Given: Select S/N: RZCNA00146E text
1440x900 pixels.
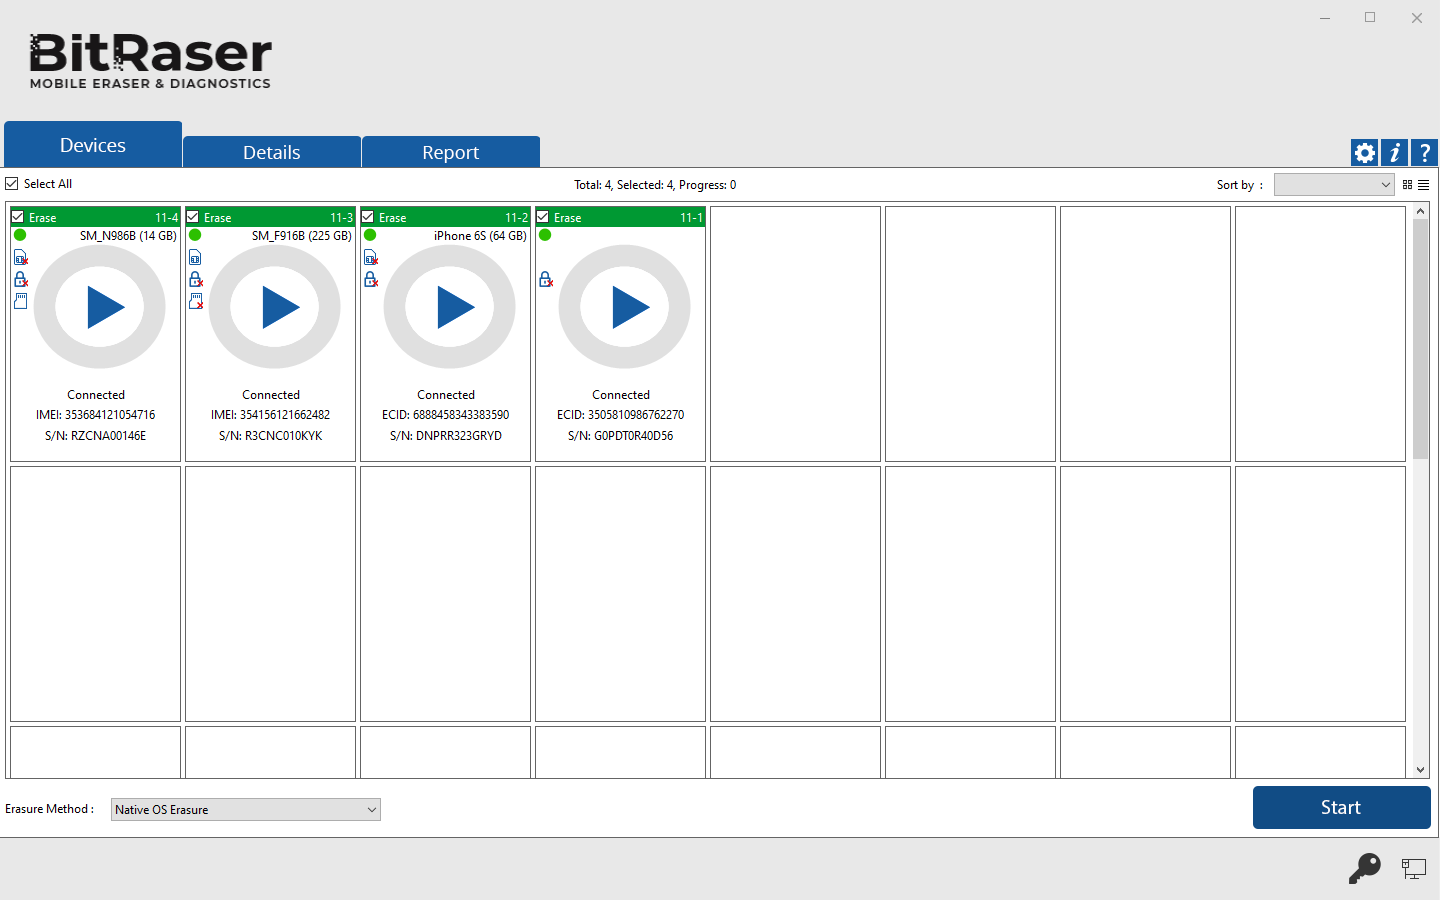Looking at the screenshot, I should click(96, 436).
